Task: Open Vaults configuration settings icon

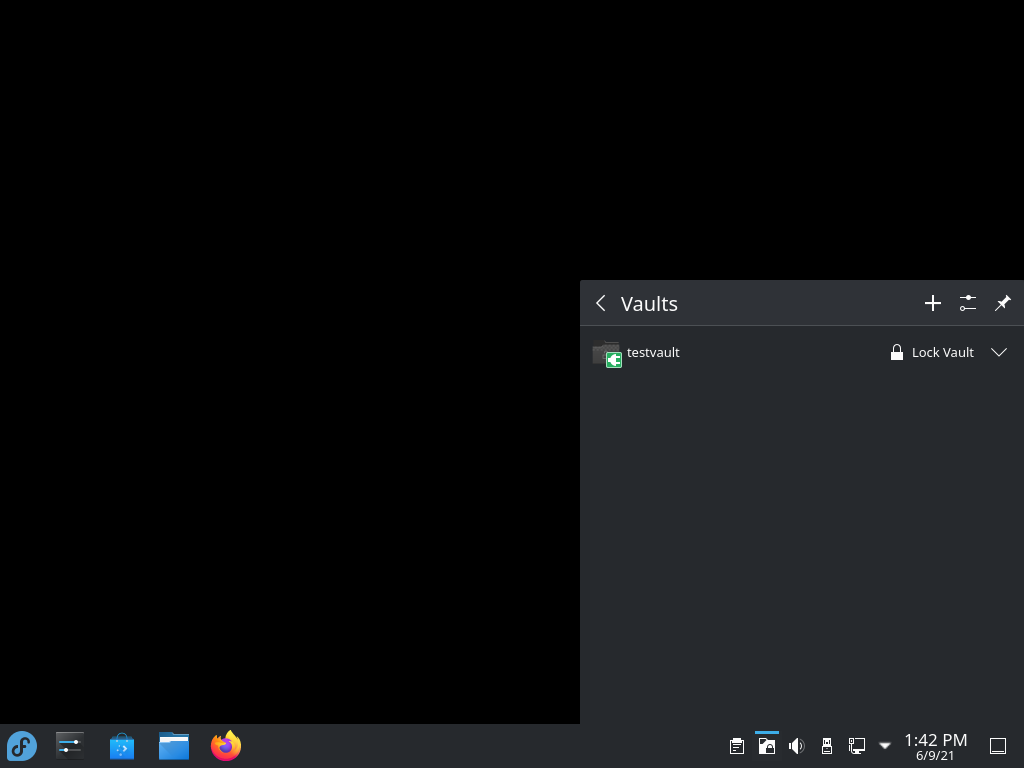Action: tap(968, 303)
